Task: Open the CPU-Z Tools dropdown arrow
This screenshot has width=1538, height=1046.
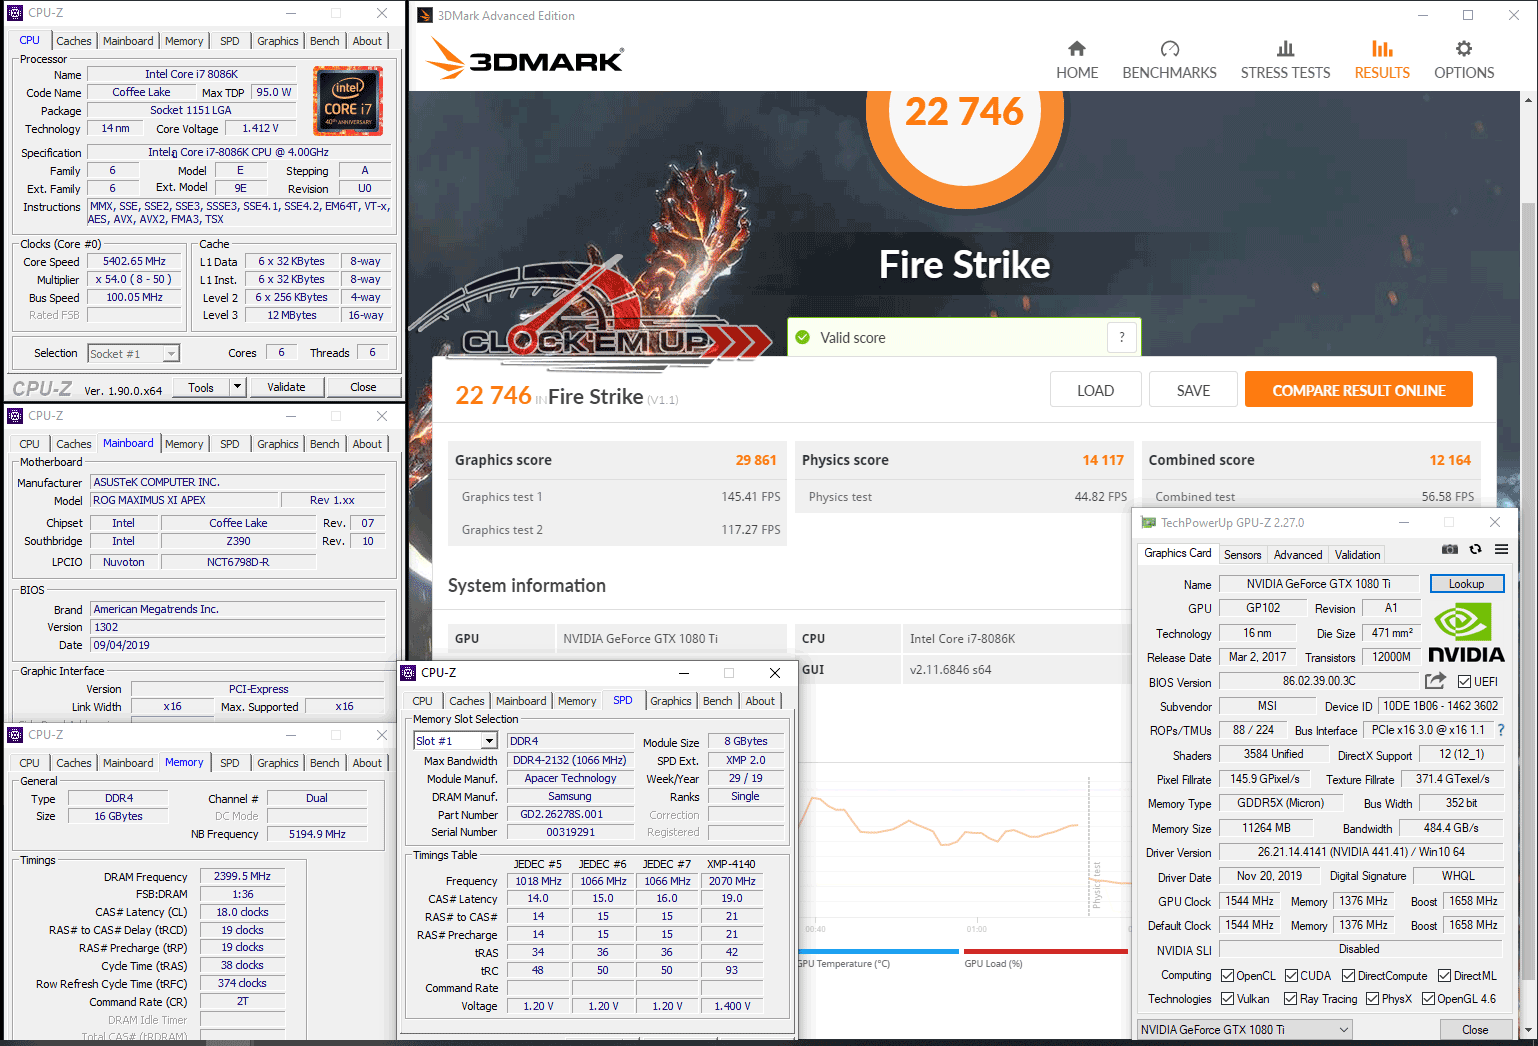Action: [237, 387]
